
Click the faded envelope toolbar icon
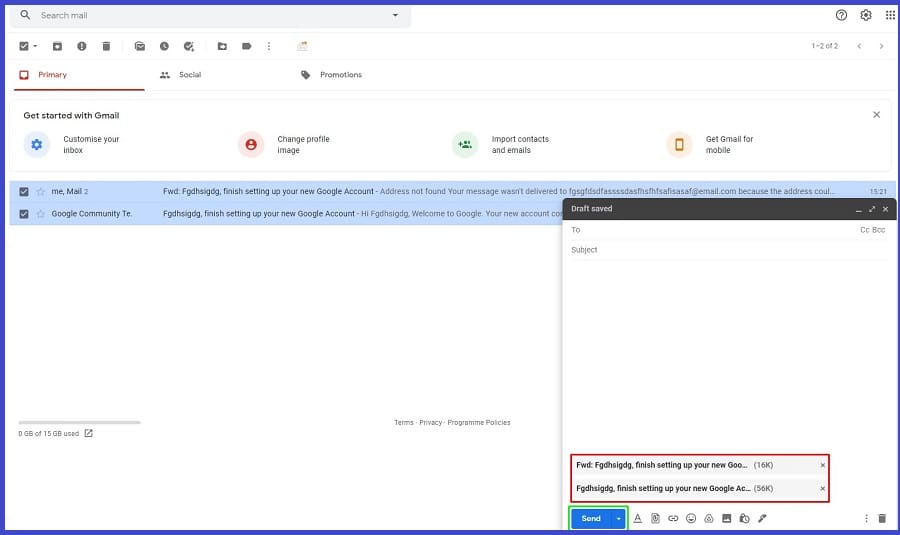302,46
